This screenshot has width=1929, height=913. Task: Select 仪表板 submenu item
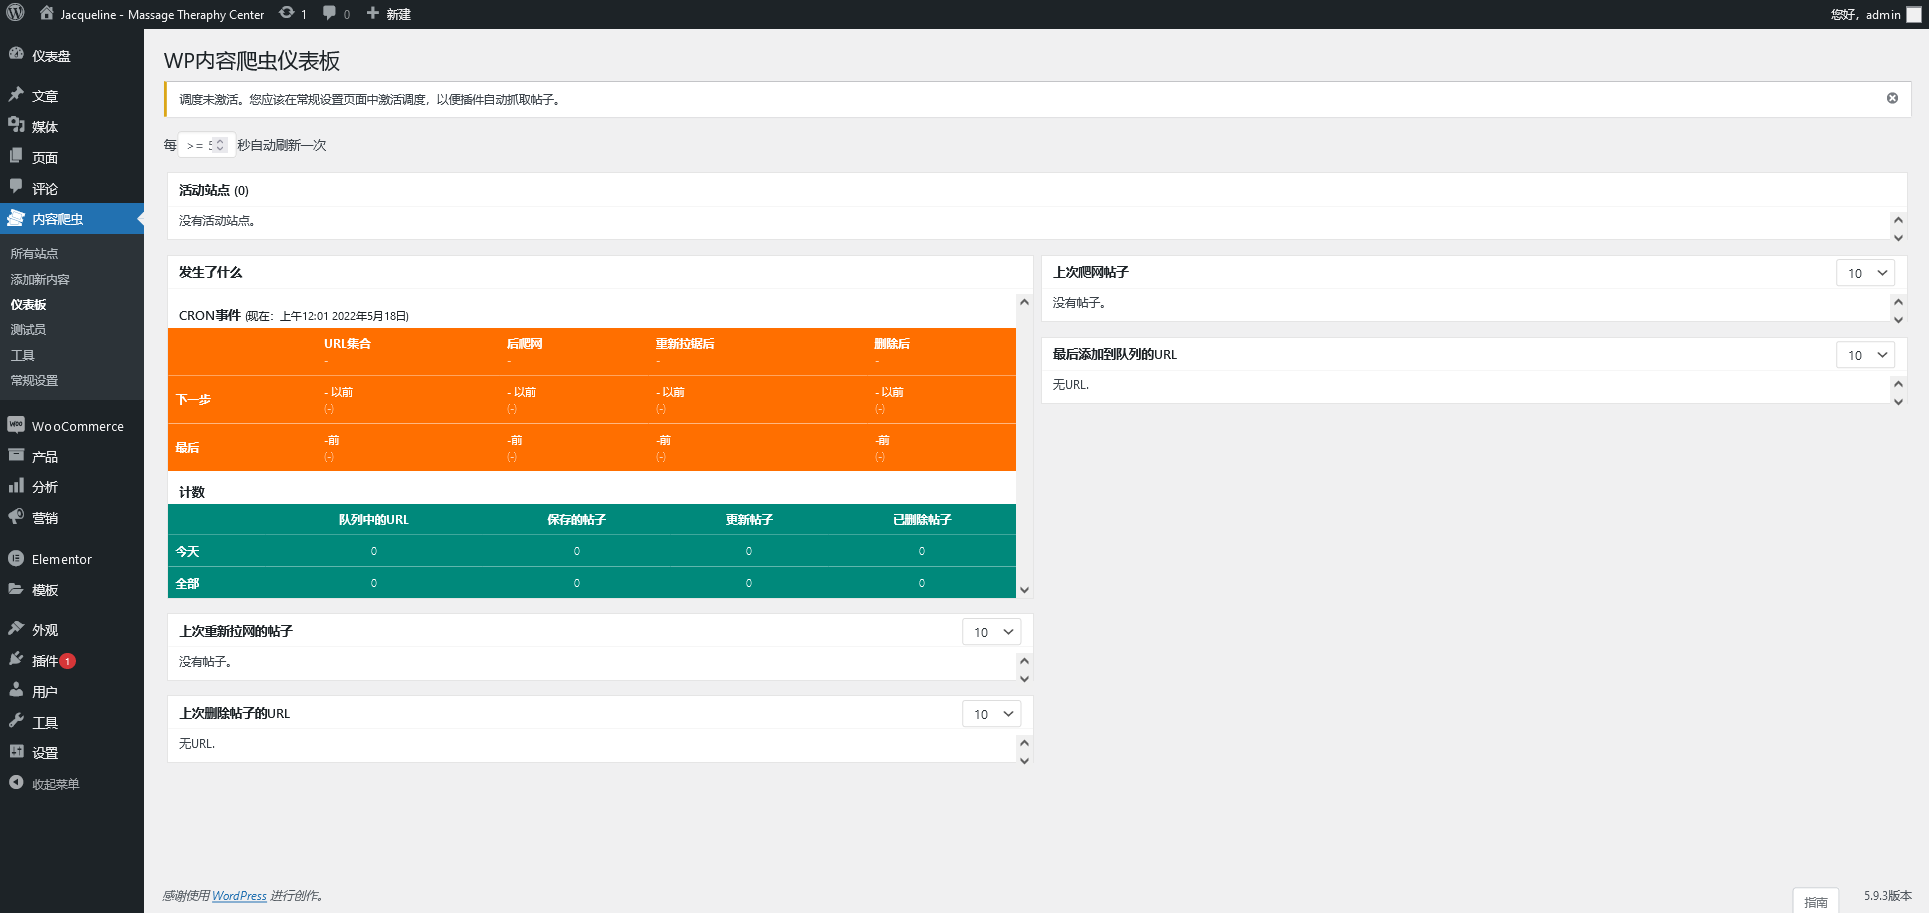coord(28,305)
